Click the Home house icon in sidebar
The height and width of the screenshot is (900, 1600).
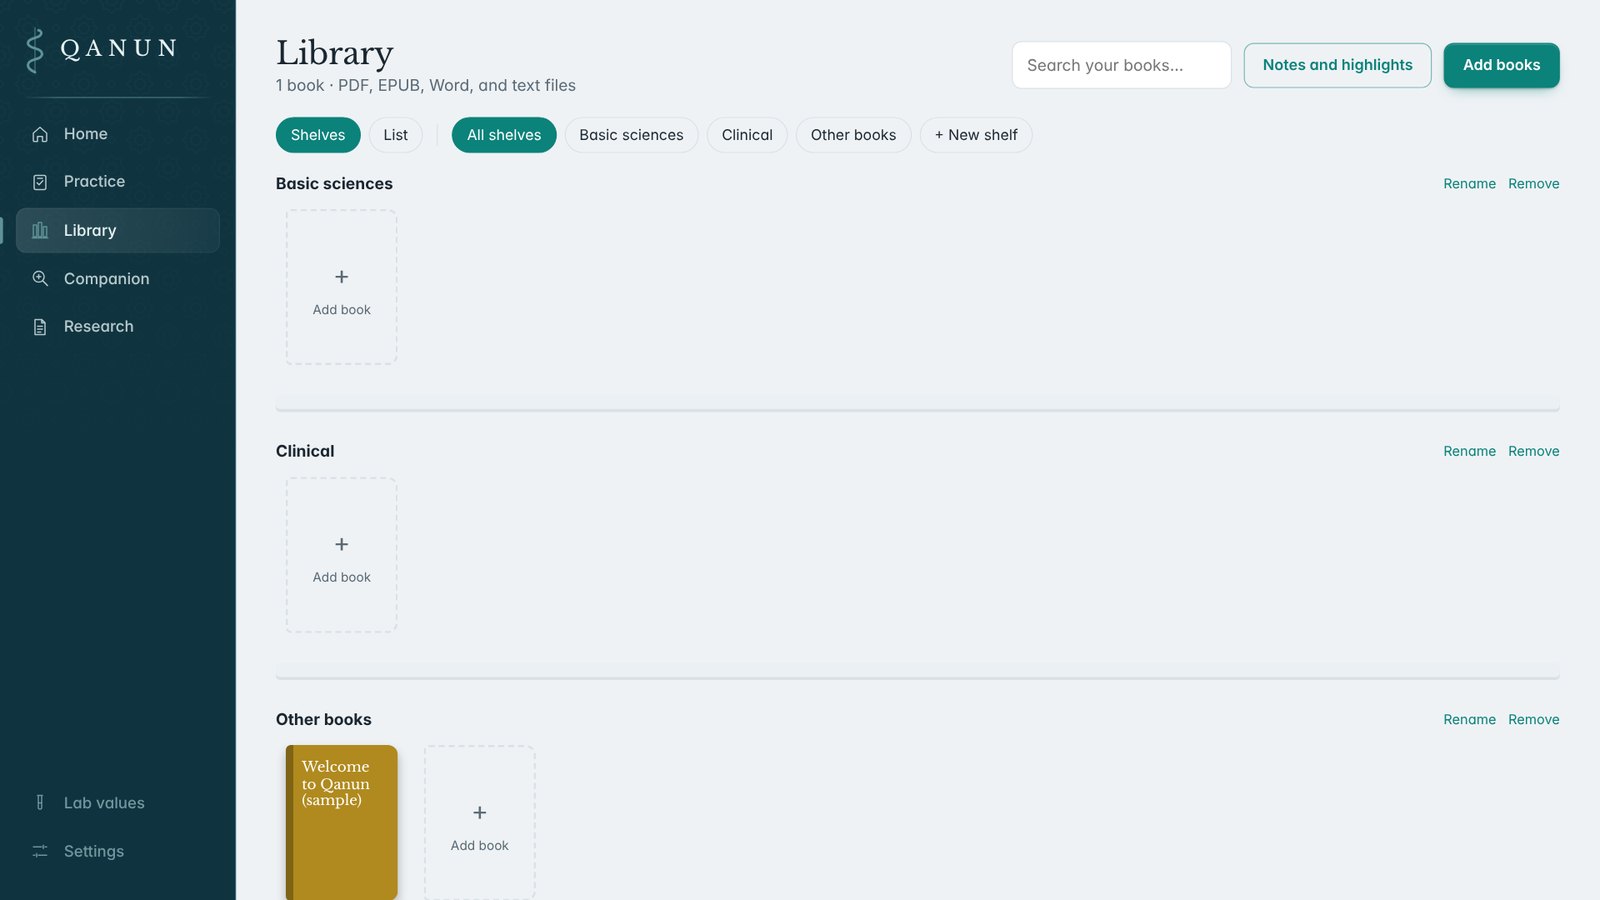pyautogui.click(x=40, y=134)
